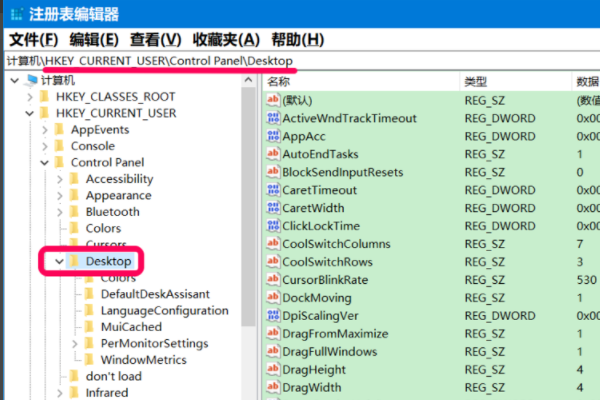Open the 收藏夹(A) menu

click(x=226, y=40)
